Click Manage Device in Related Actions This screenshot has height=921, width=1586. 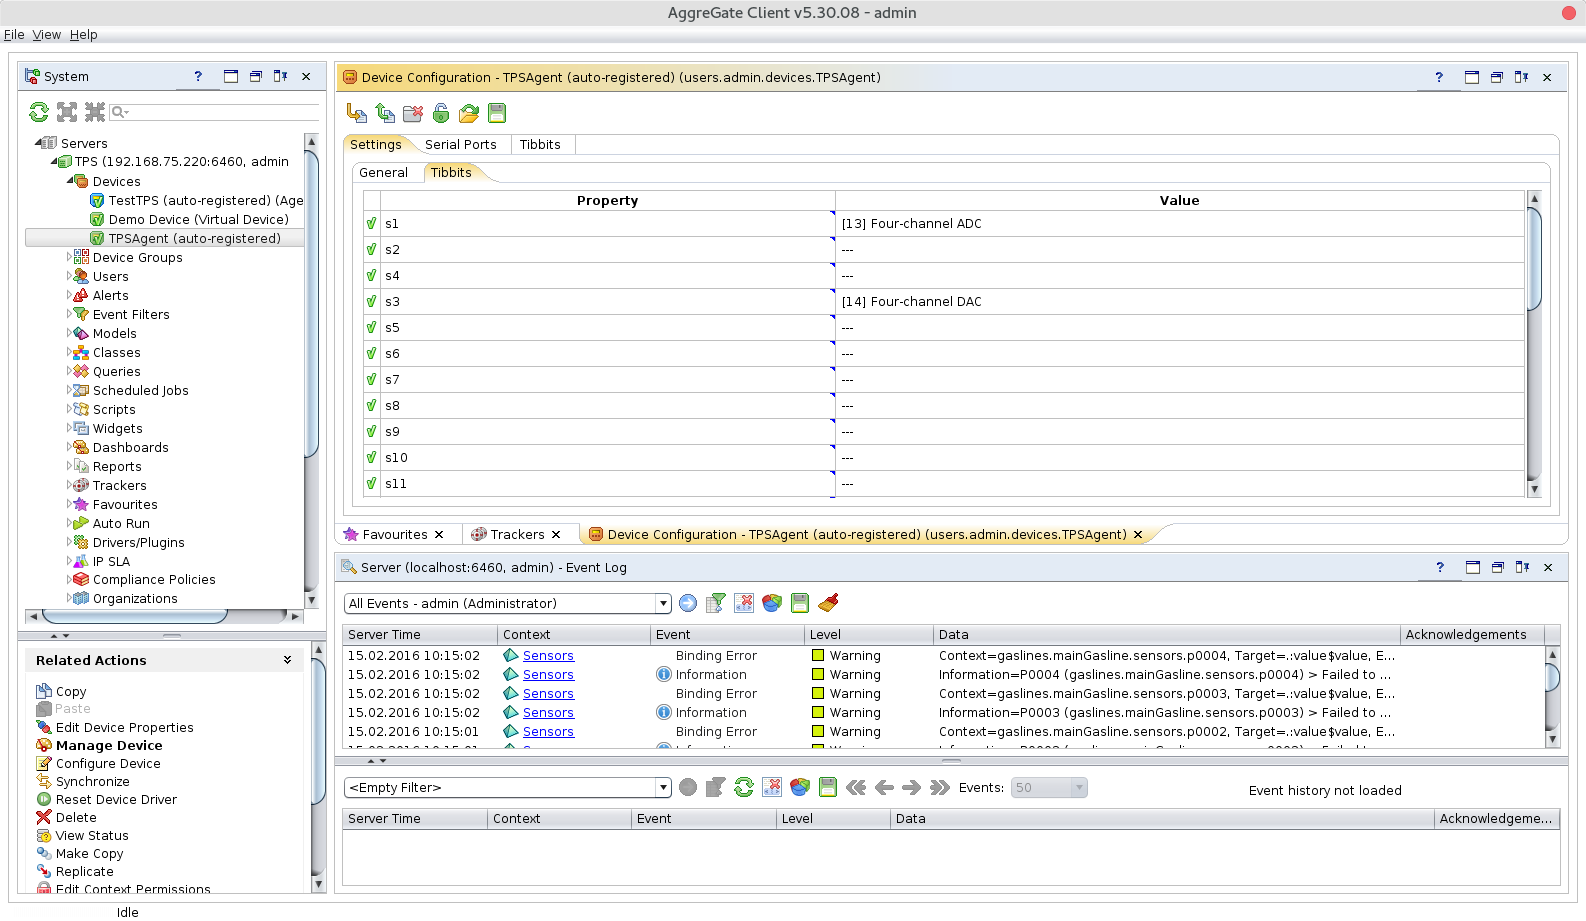pyautogui.click(x=109, y=745)
